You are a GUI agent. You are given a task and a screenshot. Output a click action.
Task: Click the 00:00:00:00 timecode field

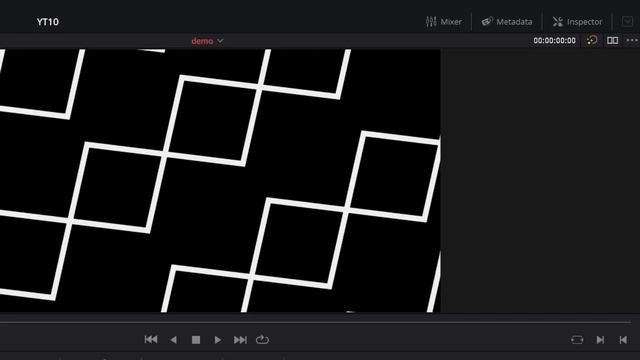pos(554,40)
